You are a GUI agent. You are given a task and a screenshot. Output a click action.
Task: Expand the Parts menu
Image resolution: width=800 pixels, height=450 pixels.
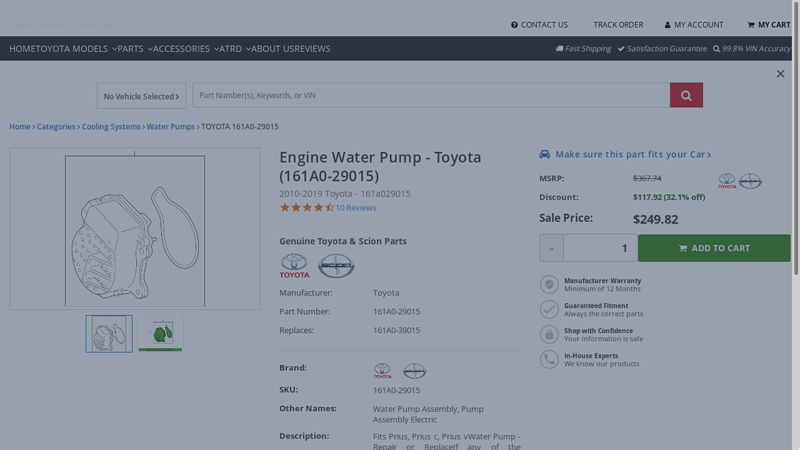point(135,48)
